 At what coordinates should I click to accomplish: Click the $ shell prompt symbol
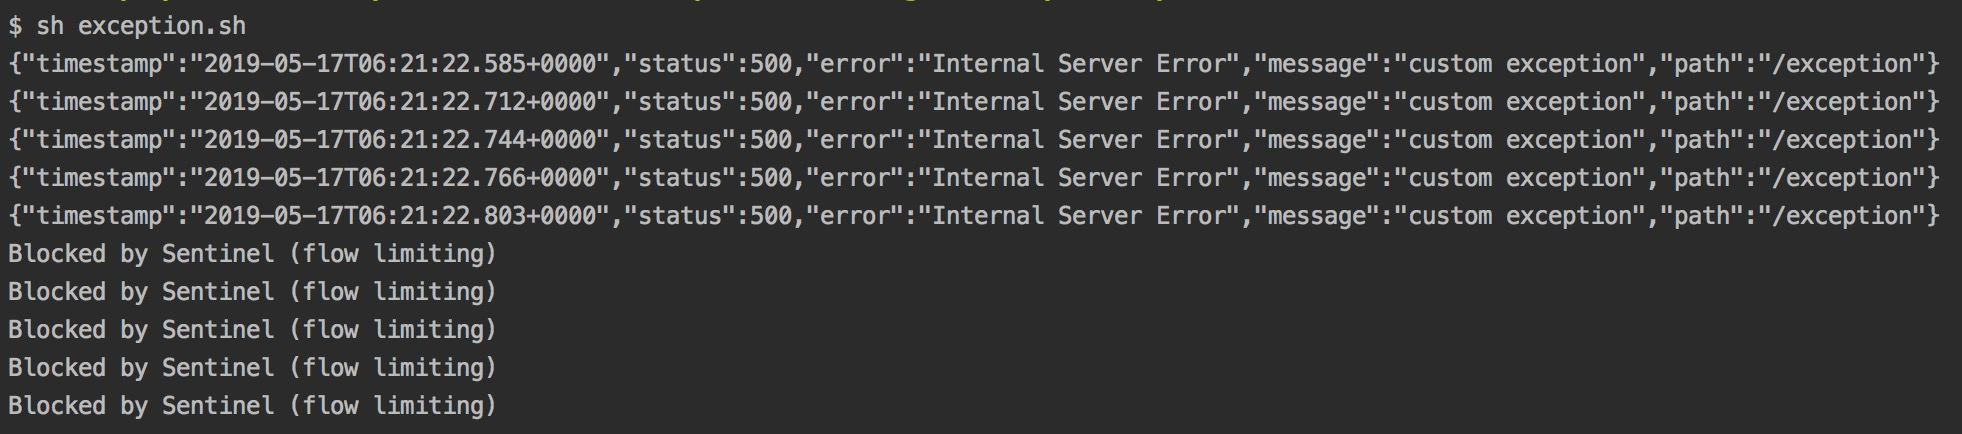tap(14, 26)
